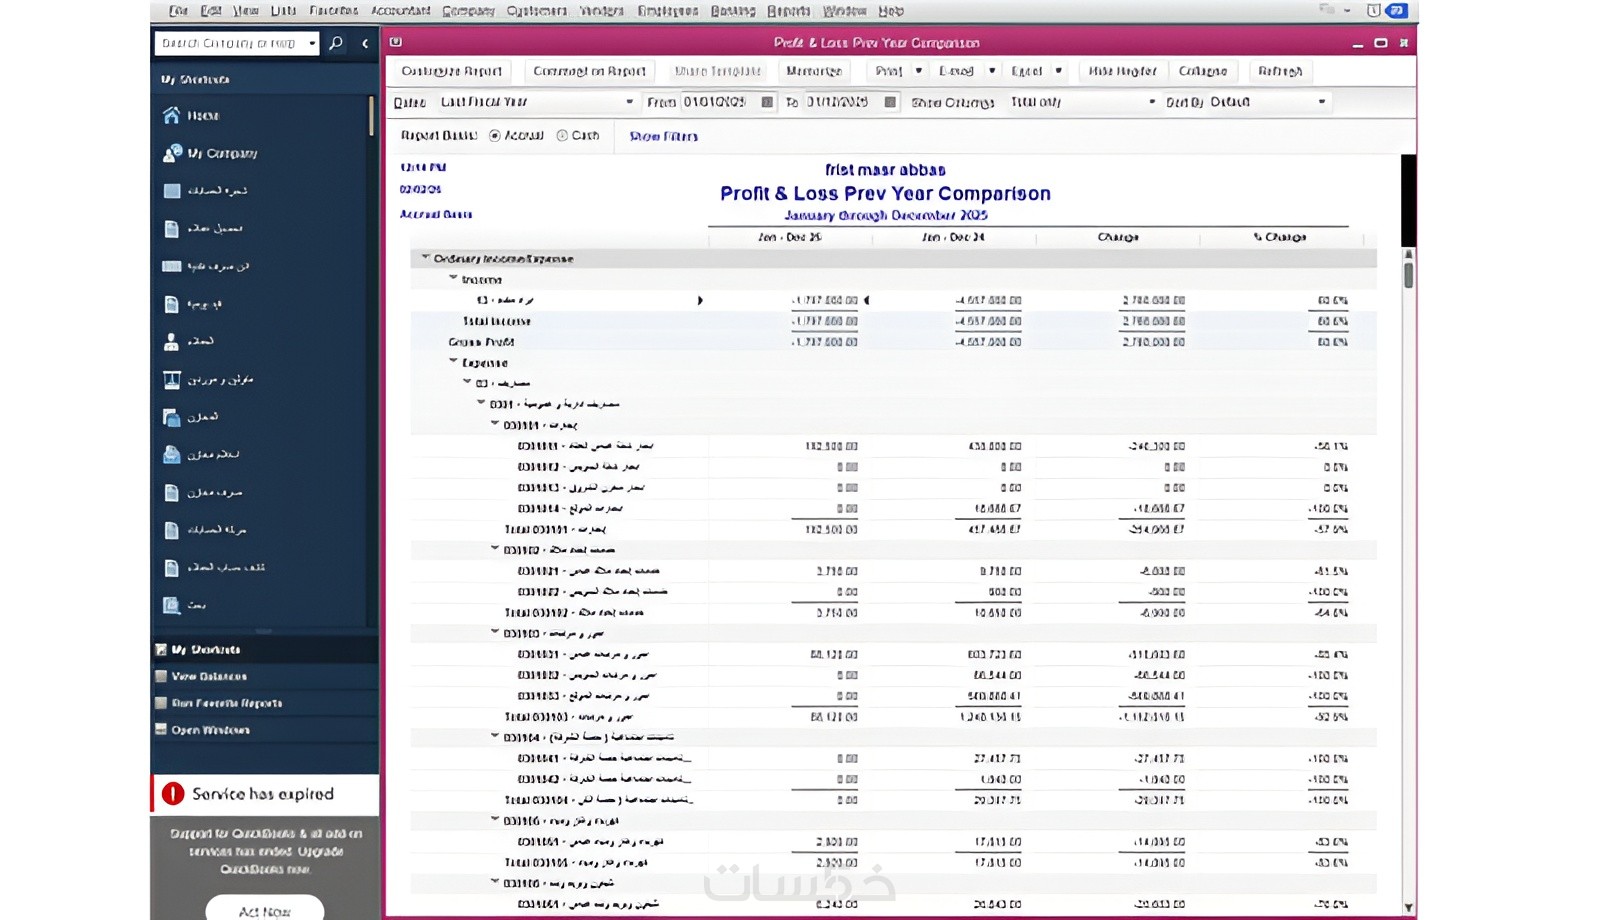This screenshot has width=1600, height=920.
Task: Open My Company from the sidebar
Action: point(209,153)
